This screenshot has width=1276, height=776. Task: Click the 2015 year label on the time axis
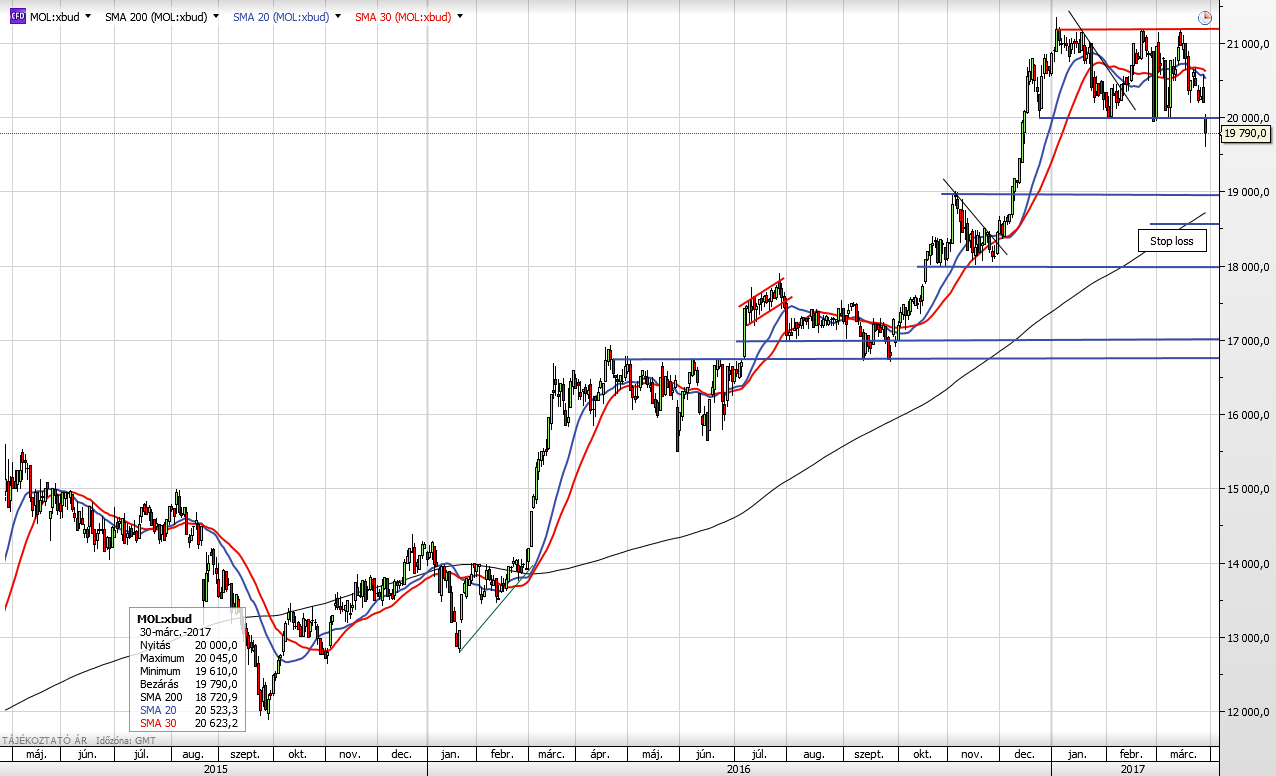click(x=216, y=768)
